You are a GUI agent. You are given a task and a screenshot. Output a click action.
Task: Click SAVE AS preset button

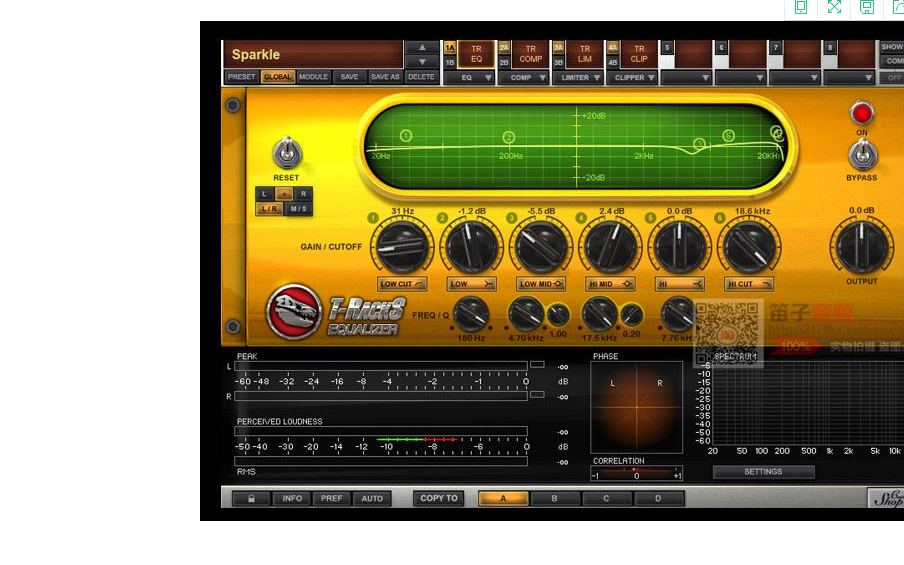(385, 77)
